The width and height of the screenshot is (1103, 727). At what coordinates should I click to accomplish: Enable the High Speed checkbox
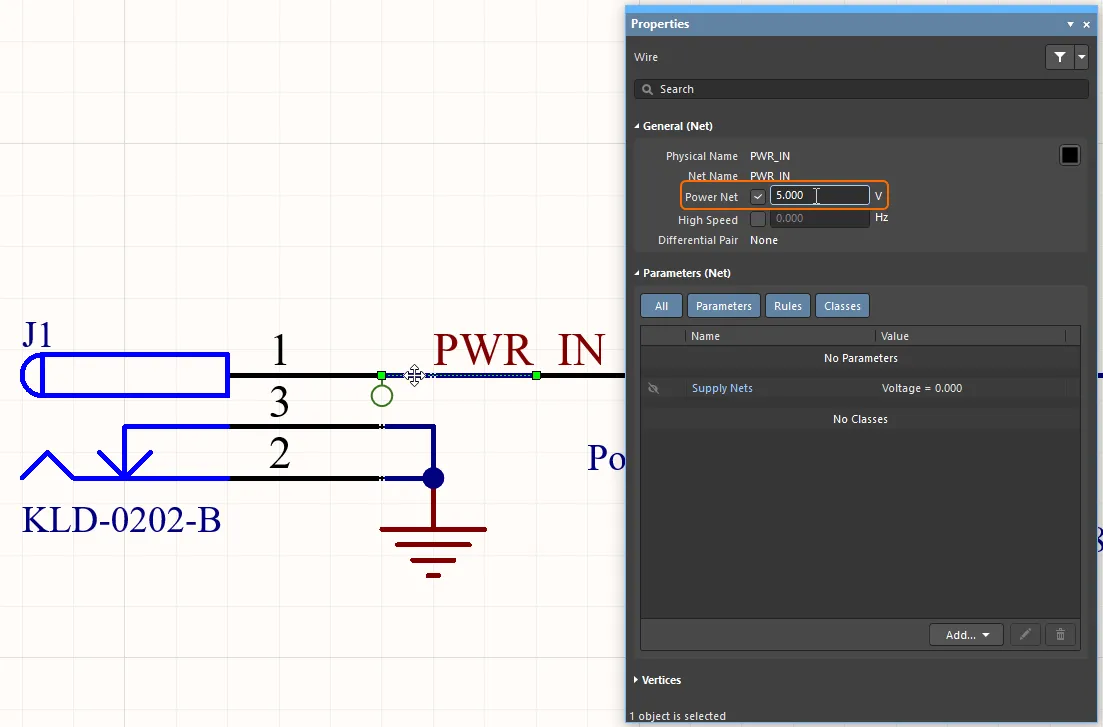pos(758,219)
